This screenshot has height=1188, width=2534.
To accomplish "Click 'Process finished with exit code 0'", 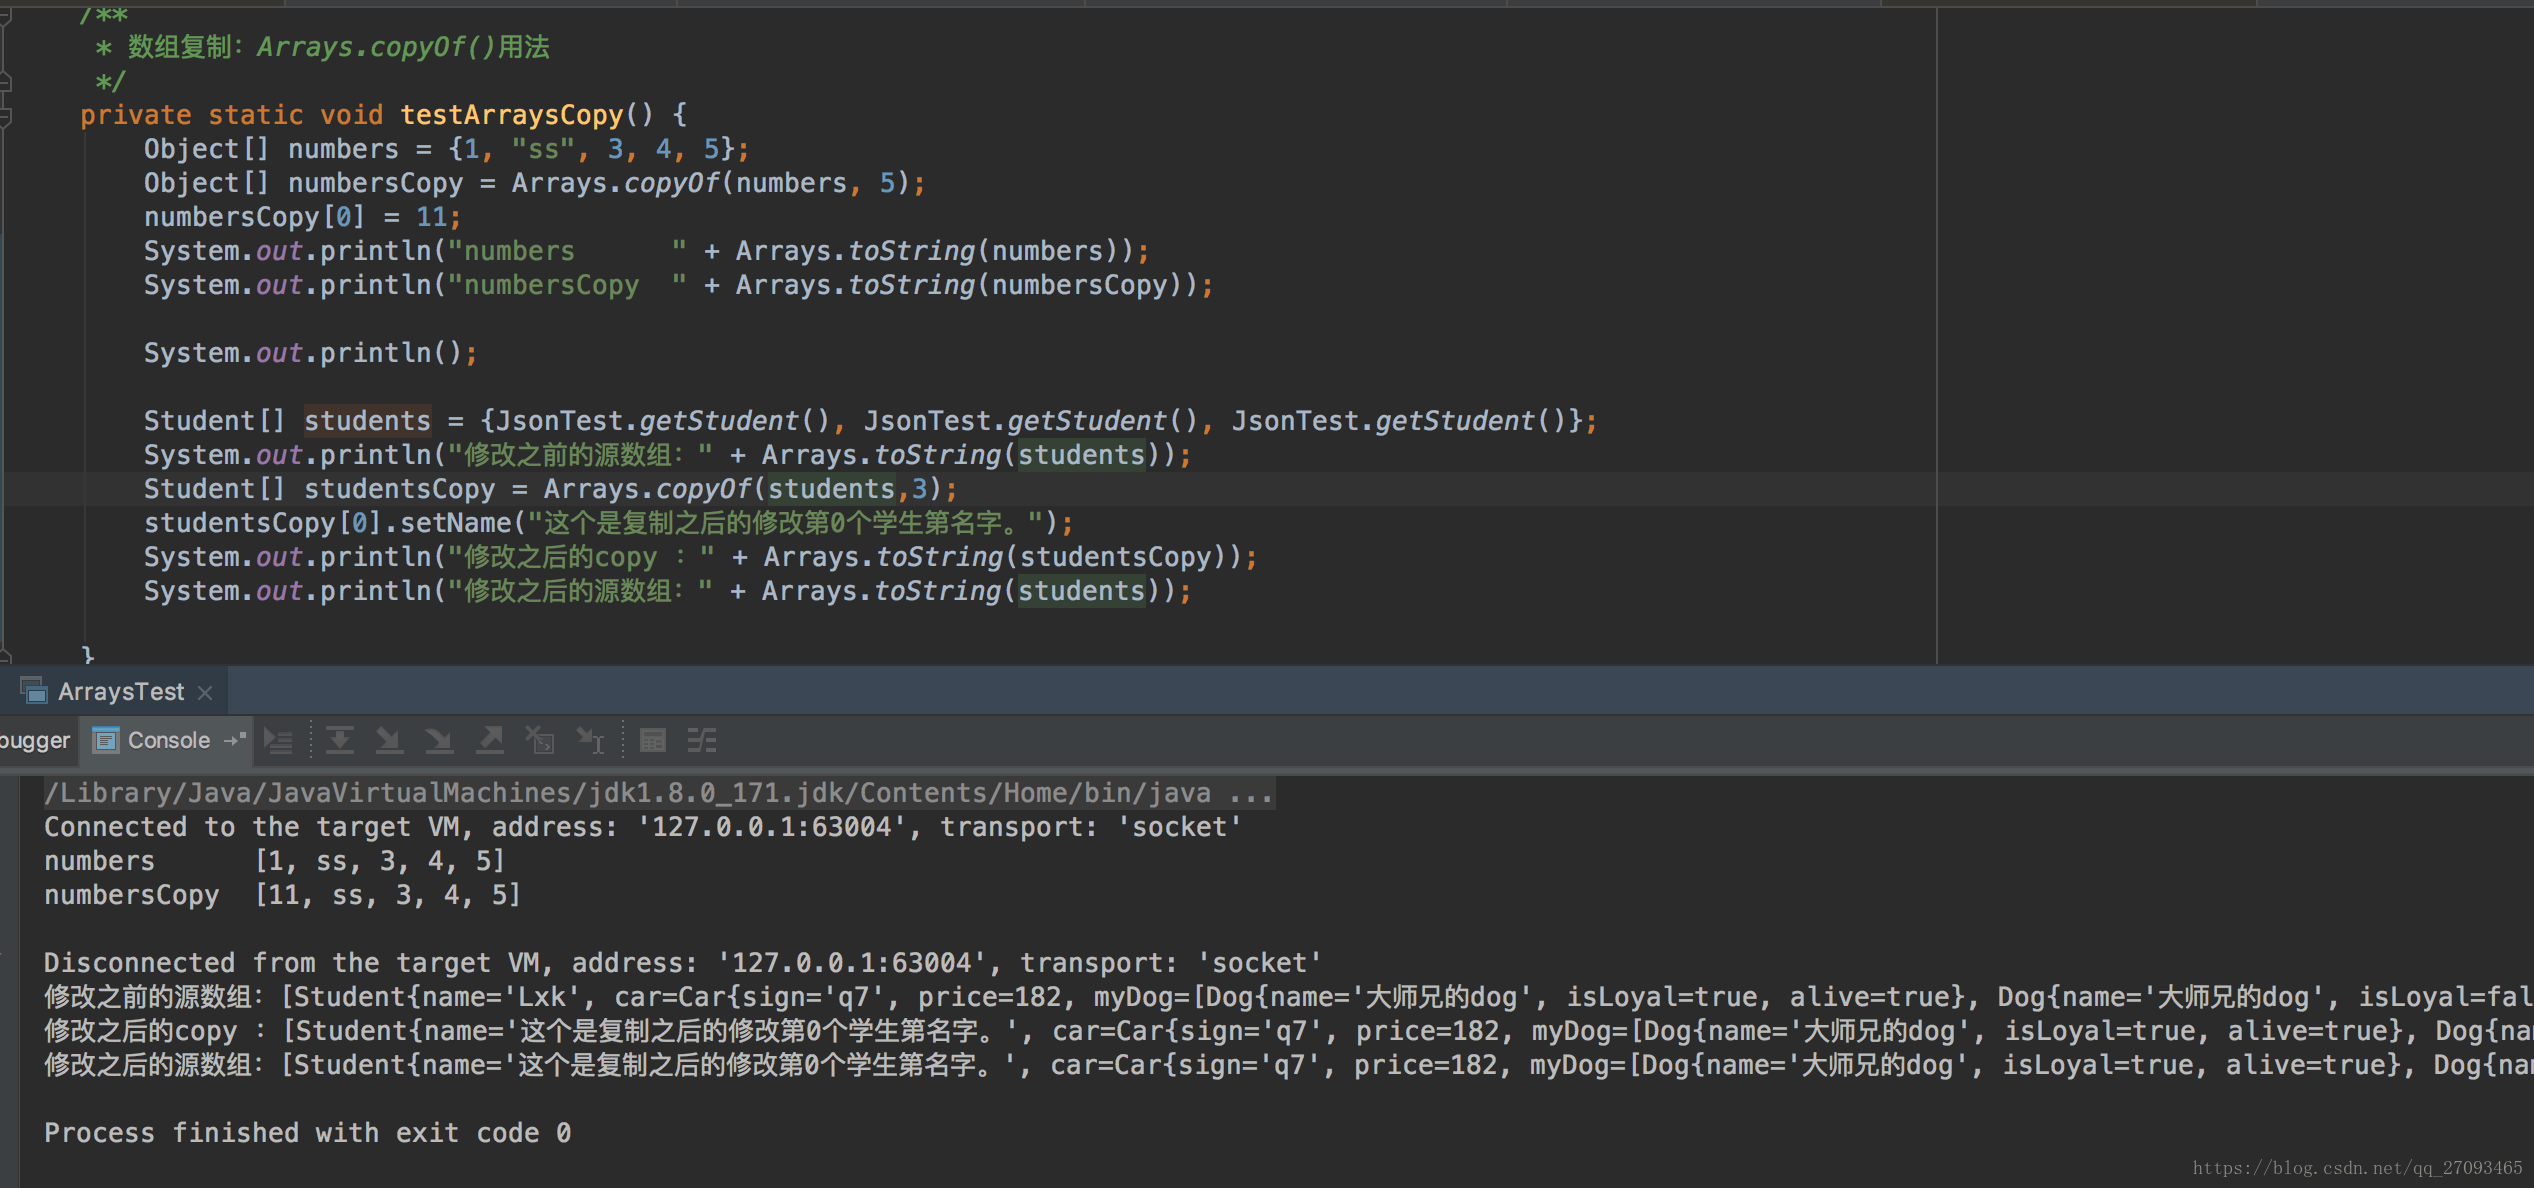I will pyautogui.click(x=308, y=1133).
